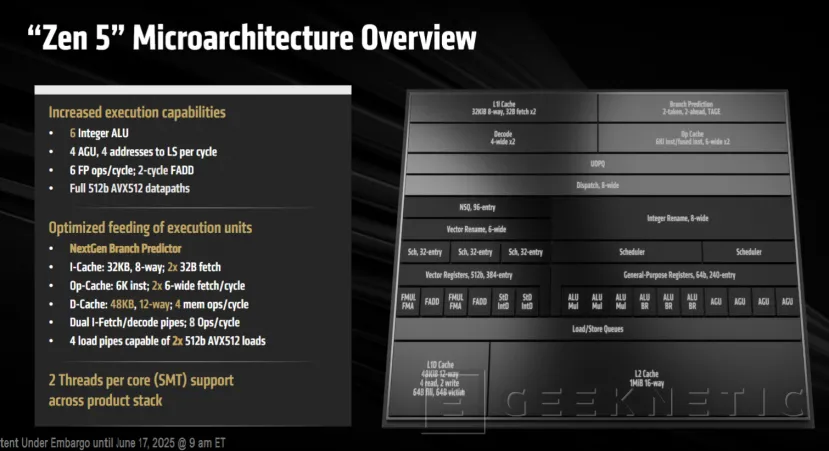Click the UOPQ bar in diagram

coord(600,163)
